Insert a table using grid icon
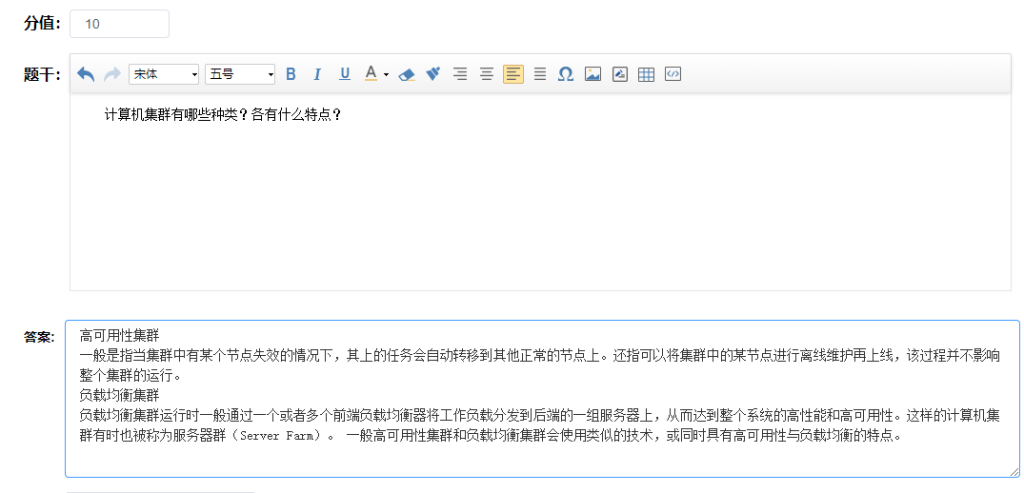1024x493 pixels. click(646, 75)
